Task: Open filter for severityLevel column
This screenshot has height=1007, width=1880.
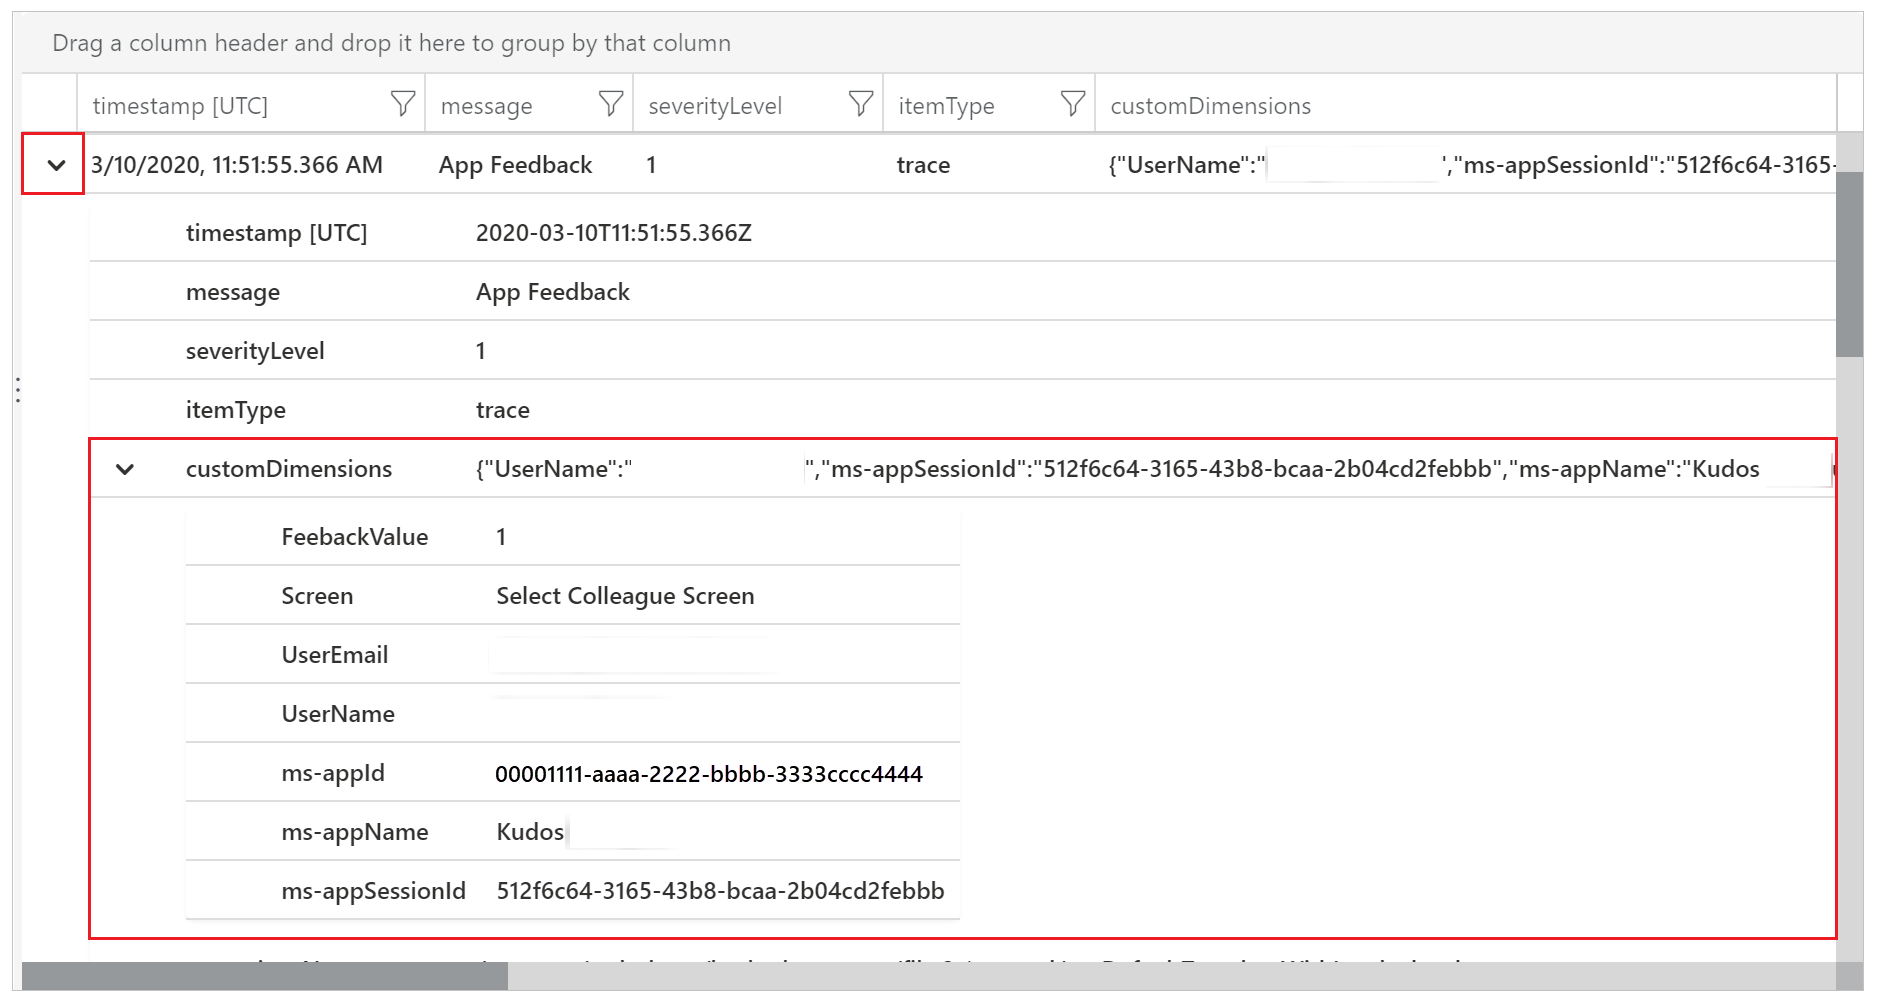Action: click(x=860, y=104)
